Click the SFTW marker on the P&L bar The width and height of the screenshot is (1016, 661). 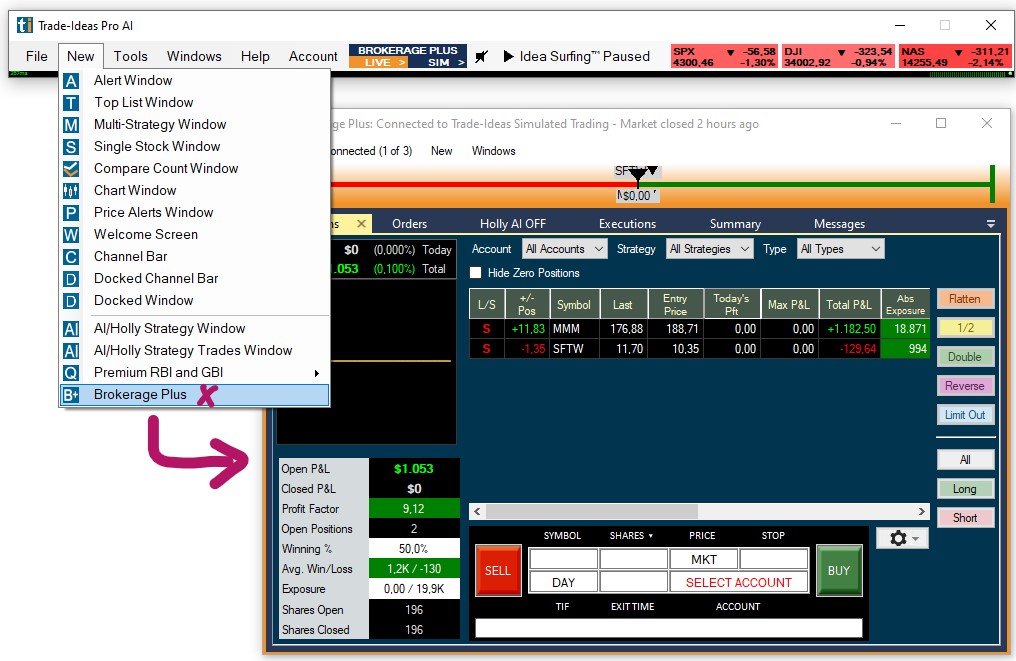click(x=637, y=172)
